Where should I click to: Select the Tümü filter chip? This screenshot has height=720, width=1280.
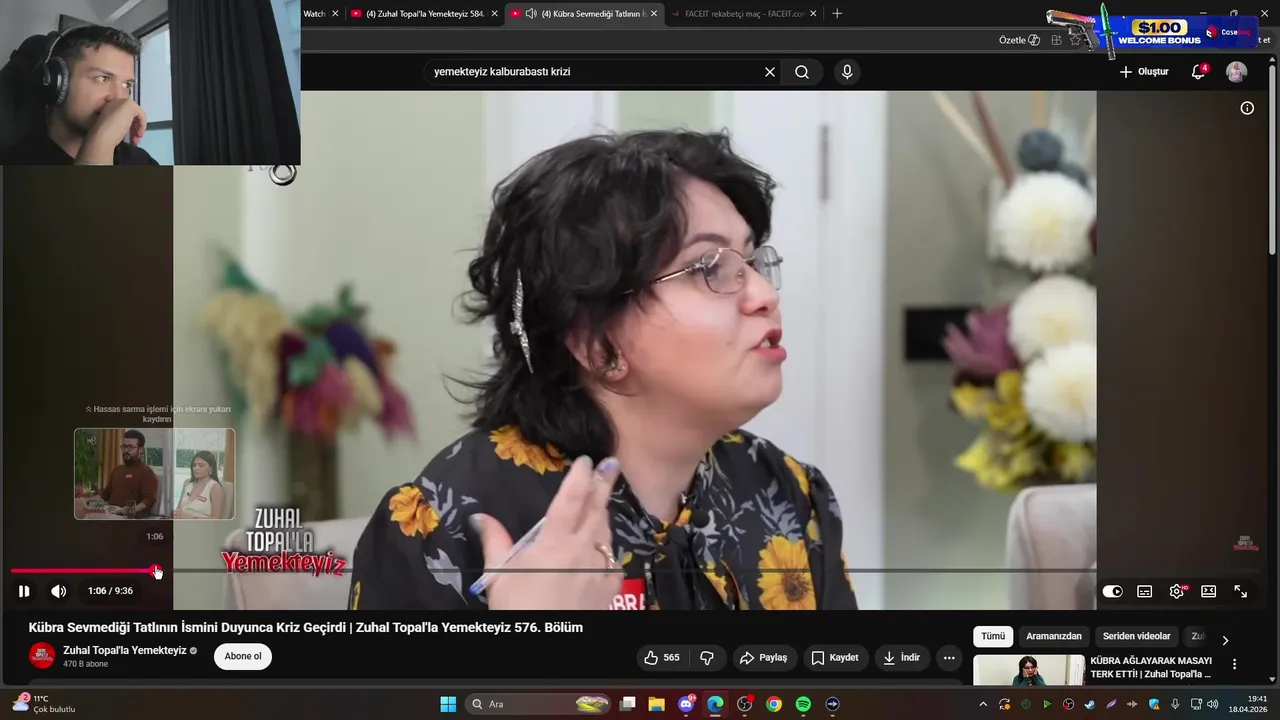[x=993, y=636]
